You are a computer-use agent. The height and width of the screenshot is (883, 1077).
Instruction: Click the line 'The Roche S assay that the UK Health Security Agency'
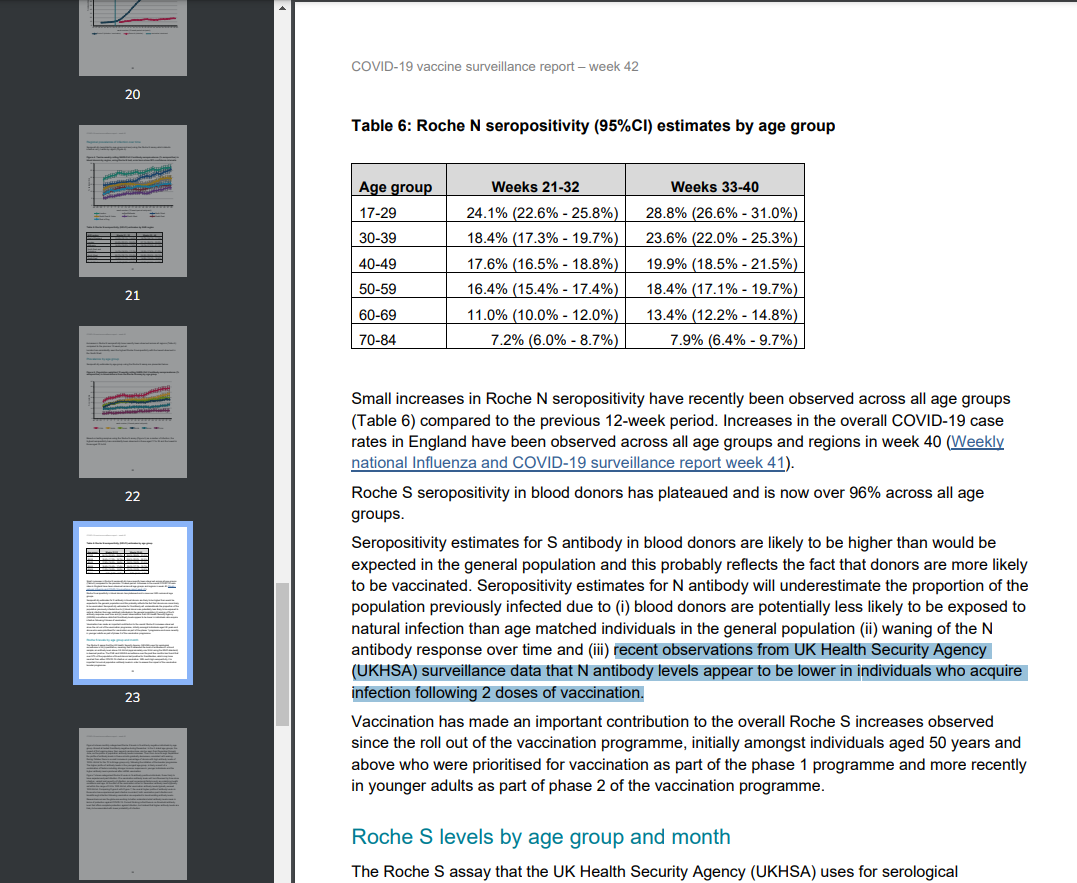654,871
